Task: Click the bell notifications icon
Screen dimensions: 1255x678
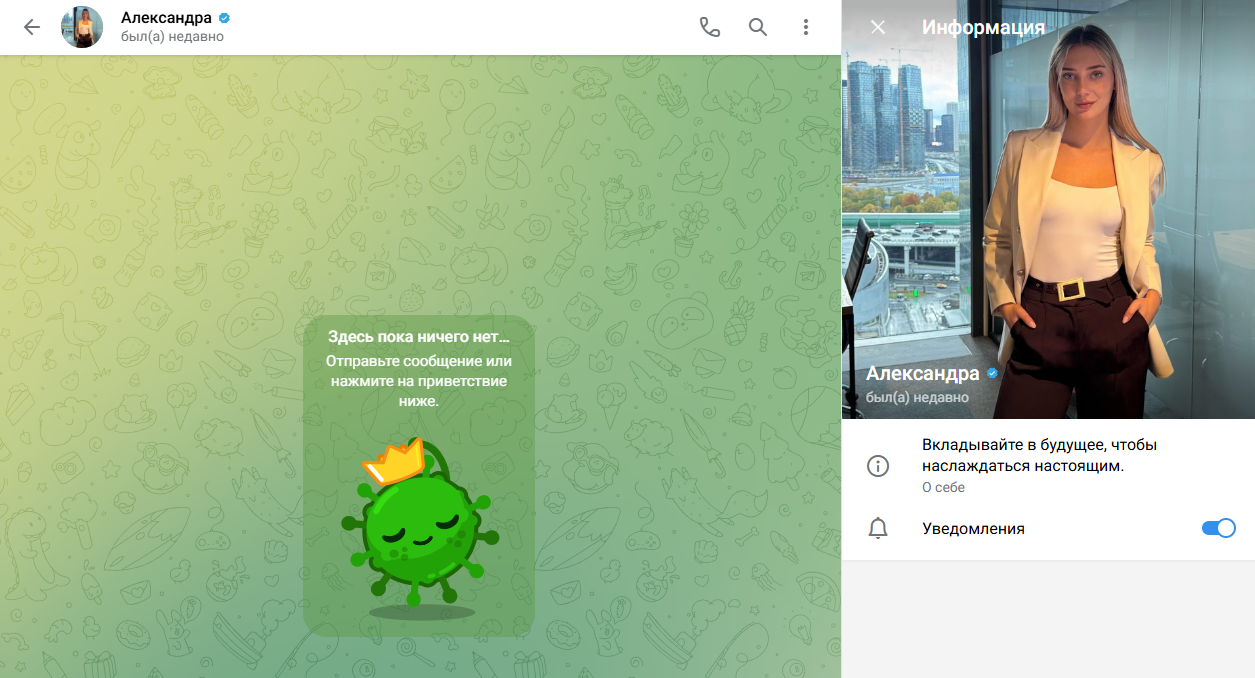Action: coord(878,528)
